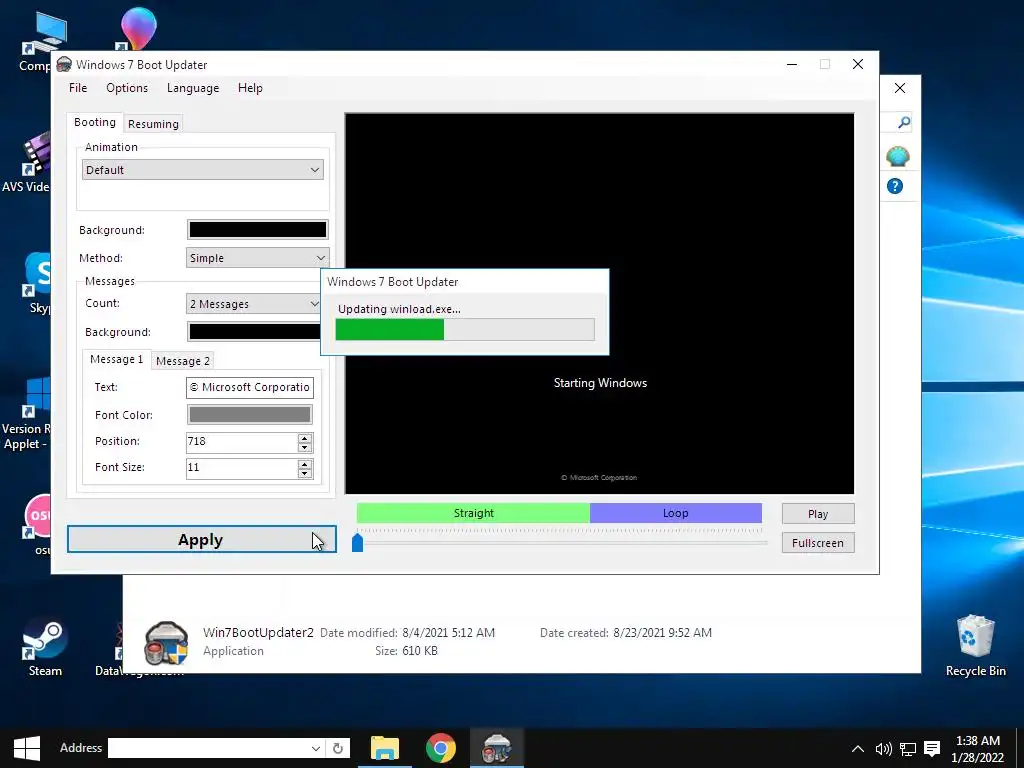This screenshot has height=768, width=1024.
Task: Click the Explorer help question mark icon
Action: coord(895,186)
